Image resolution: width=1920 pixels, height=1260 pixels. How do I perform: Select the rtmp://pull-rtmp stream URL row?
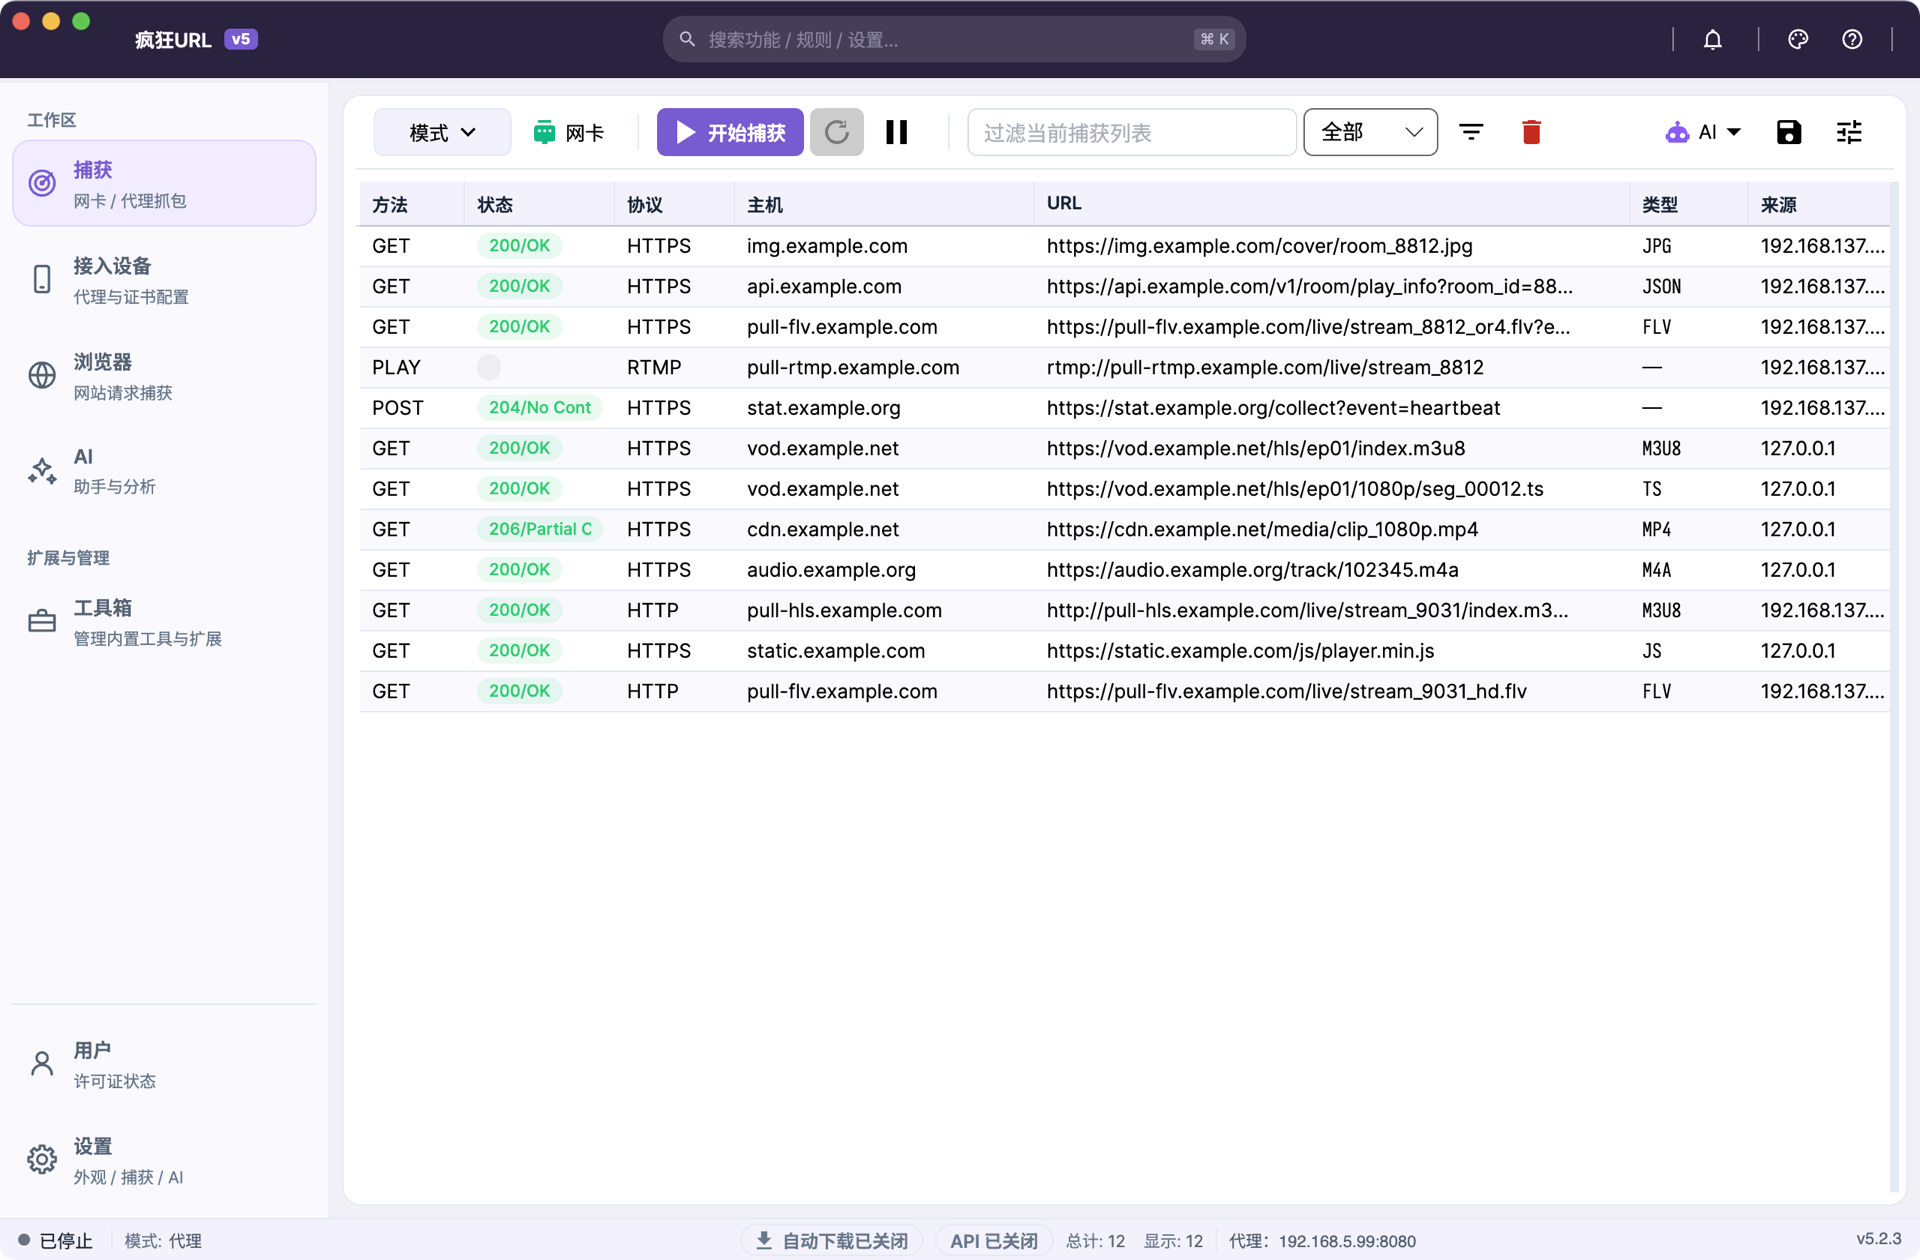point(1124,367)
